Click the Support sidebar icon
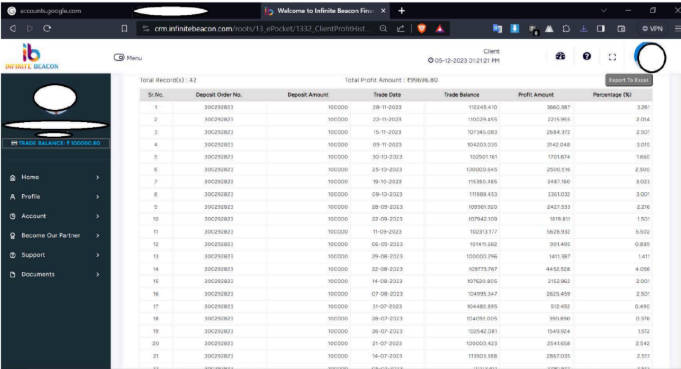Image resolution: width=681 pixels, height=369 pixels. pyautogui.click(x=13, y=255)
